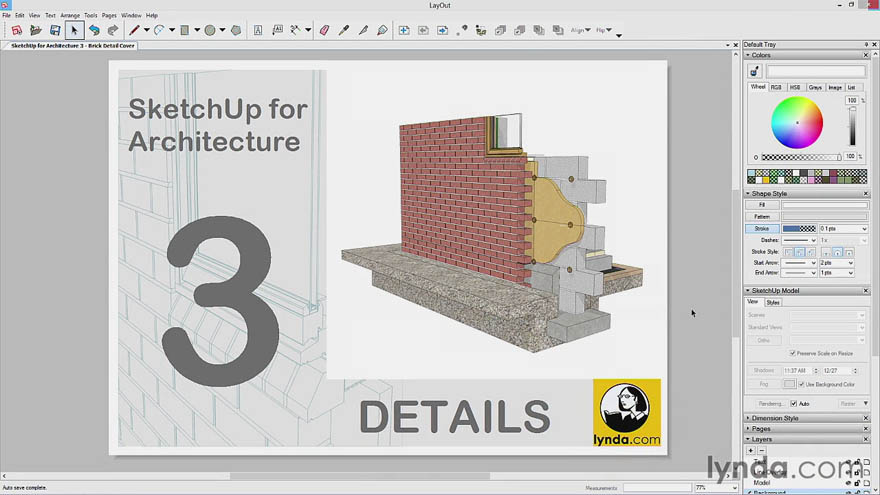Click the horizontal scrollbar under the page
Screen dimensions: 880x495
[x=360, y=476]
